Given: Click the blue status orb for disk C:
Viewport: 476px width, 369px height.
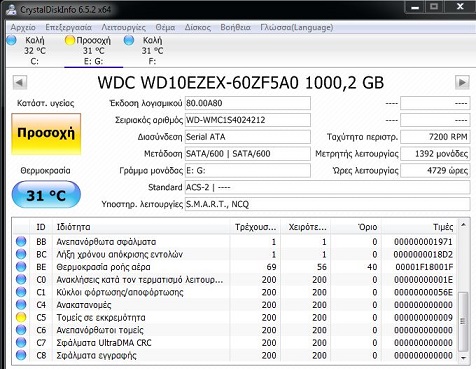Looking at the screenshot, I should click(x=12, y=40).
